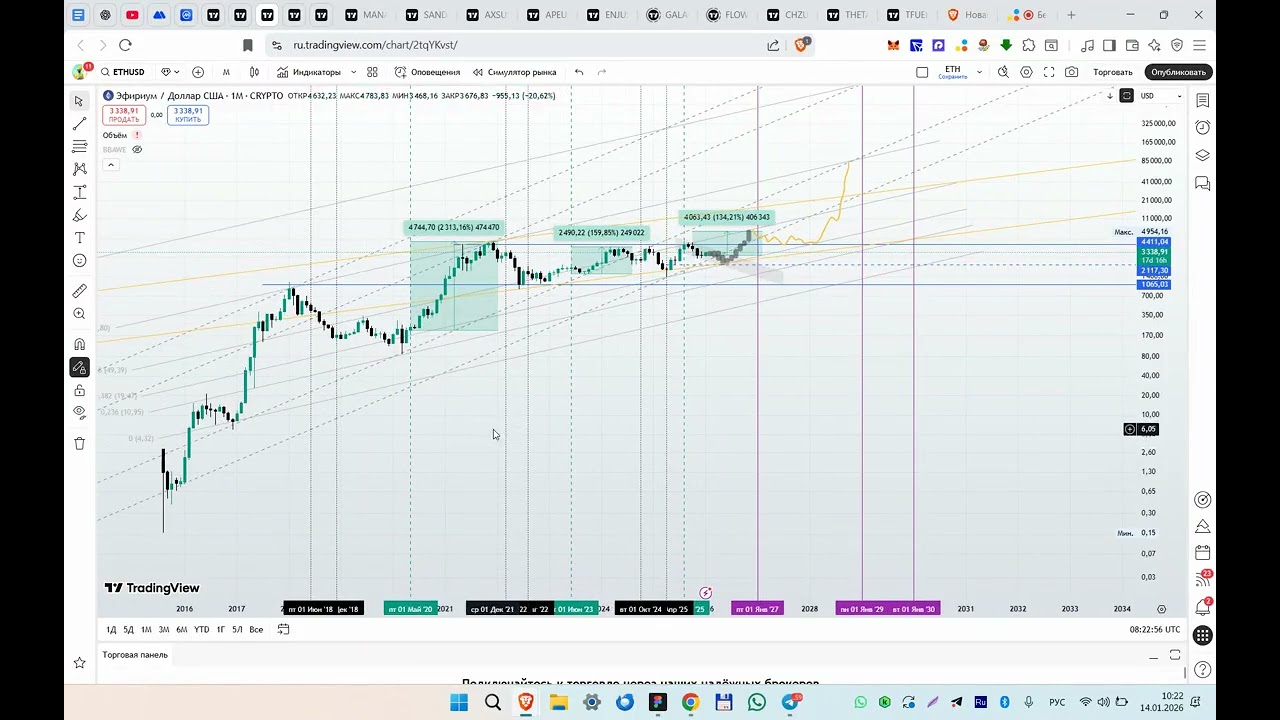Click the ПРОДАТЬ sell price button
This screenshot has height=720, width=1280.
pyautogui.click(x=124, y=115)
